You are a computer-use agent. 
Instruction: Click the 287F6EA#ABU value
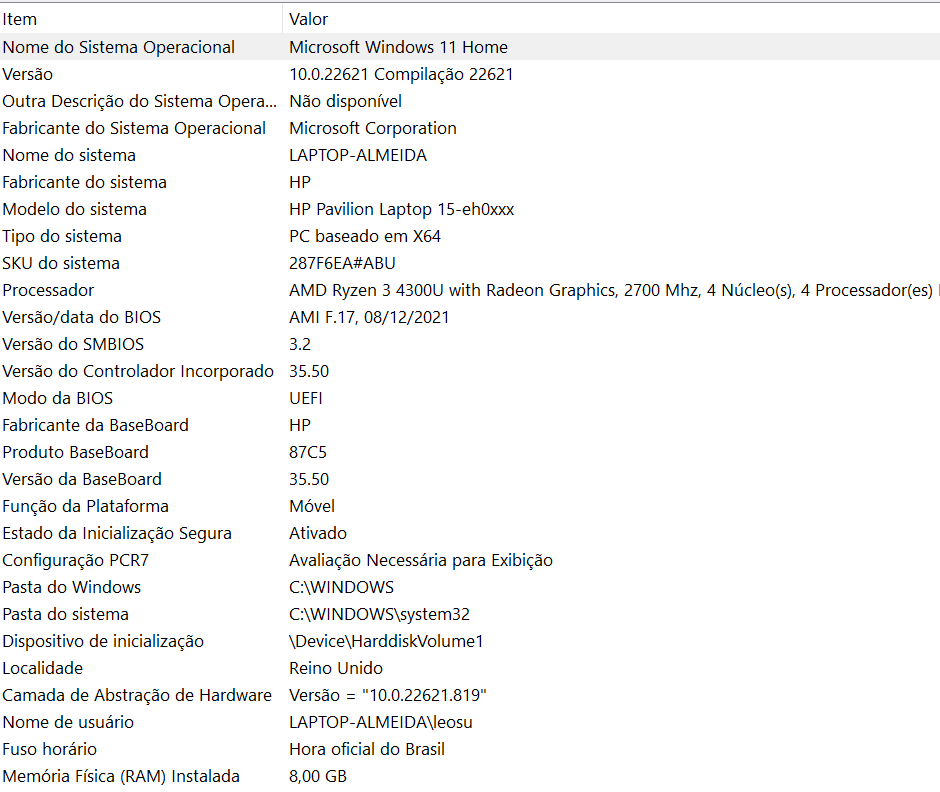tap(342, 263)
